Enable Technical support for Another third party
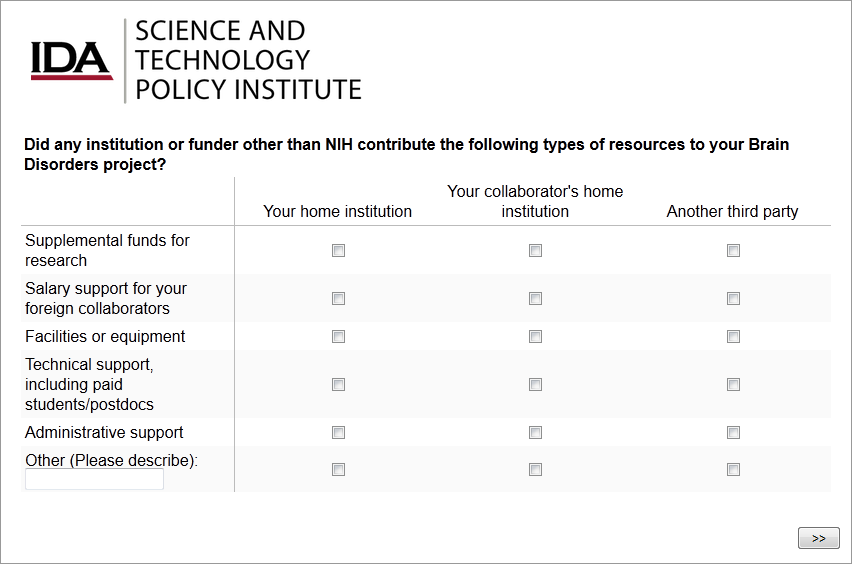Image resolution: width=852 pixels, height=564 pixels. 733,385
